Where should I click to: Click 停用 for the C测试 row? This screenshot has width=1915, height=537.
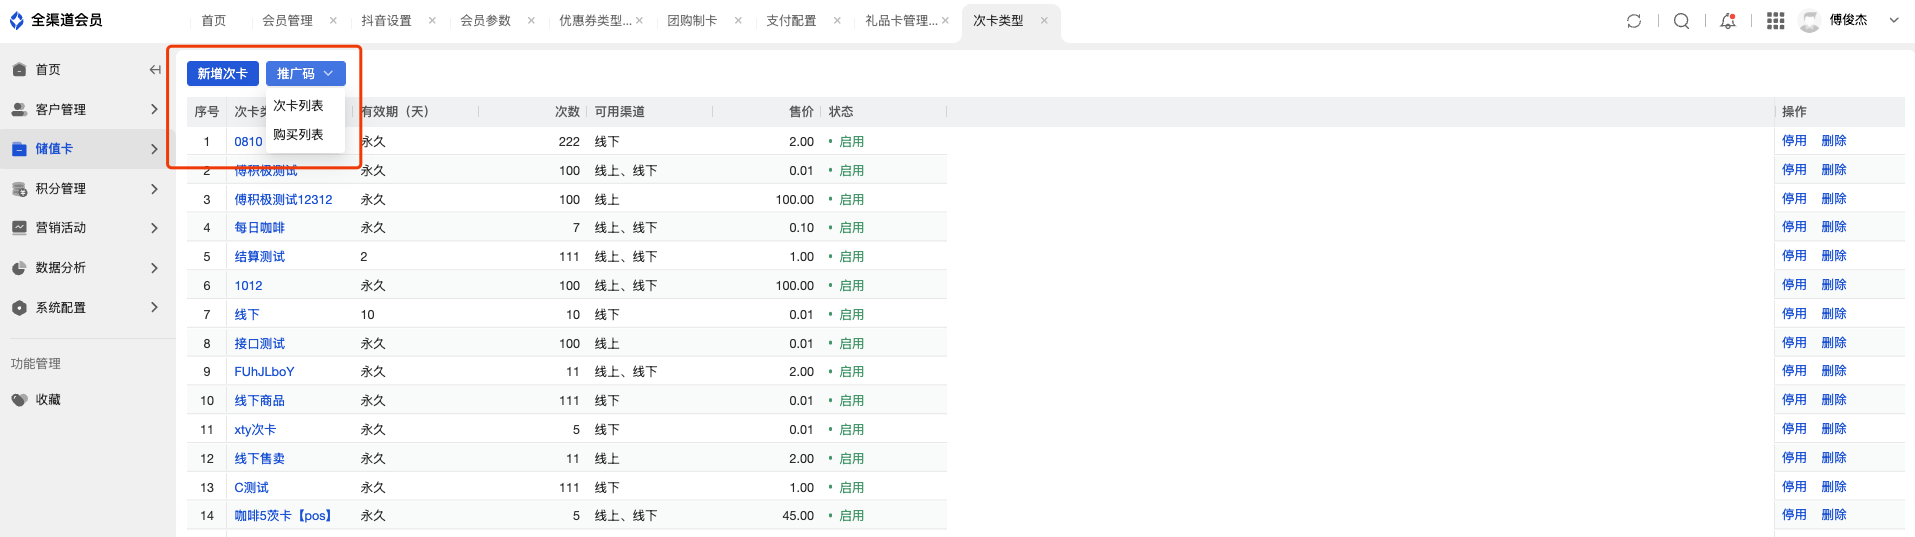1794,487
